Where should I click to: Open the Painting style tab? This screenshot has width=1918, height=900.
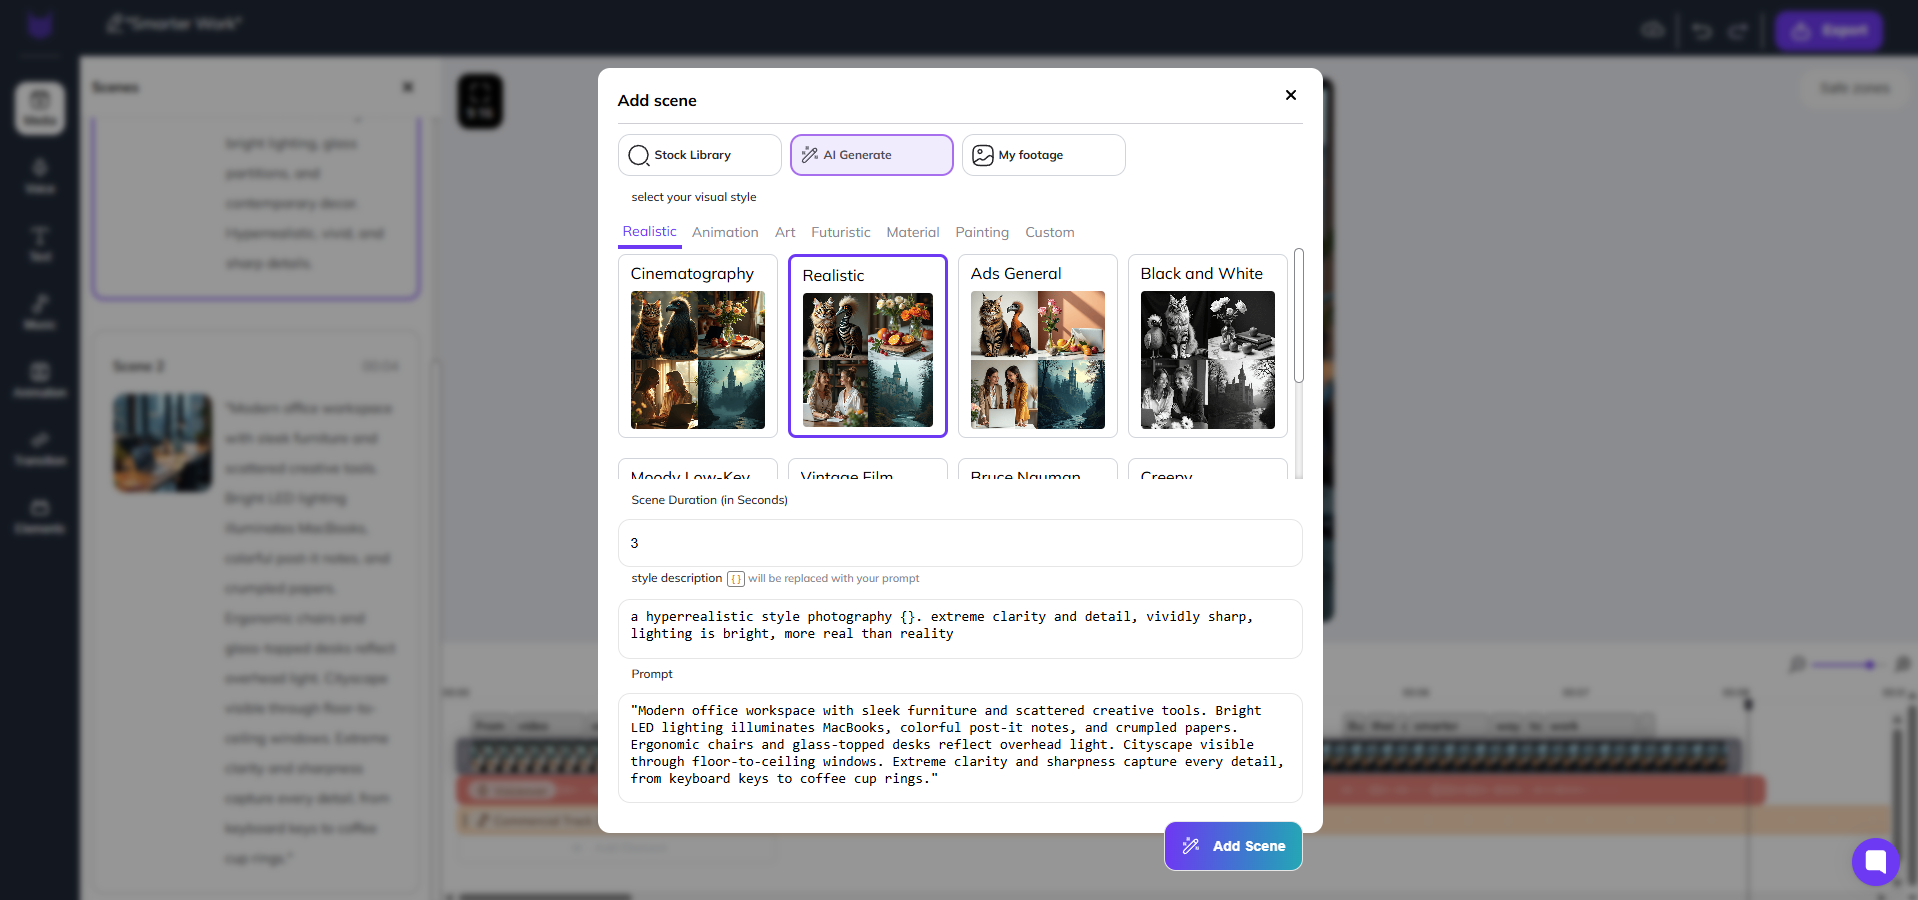coord(982,232)
